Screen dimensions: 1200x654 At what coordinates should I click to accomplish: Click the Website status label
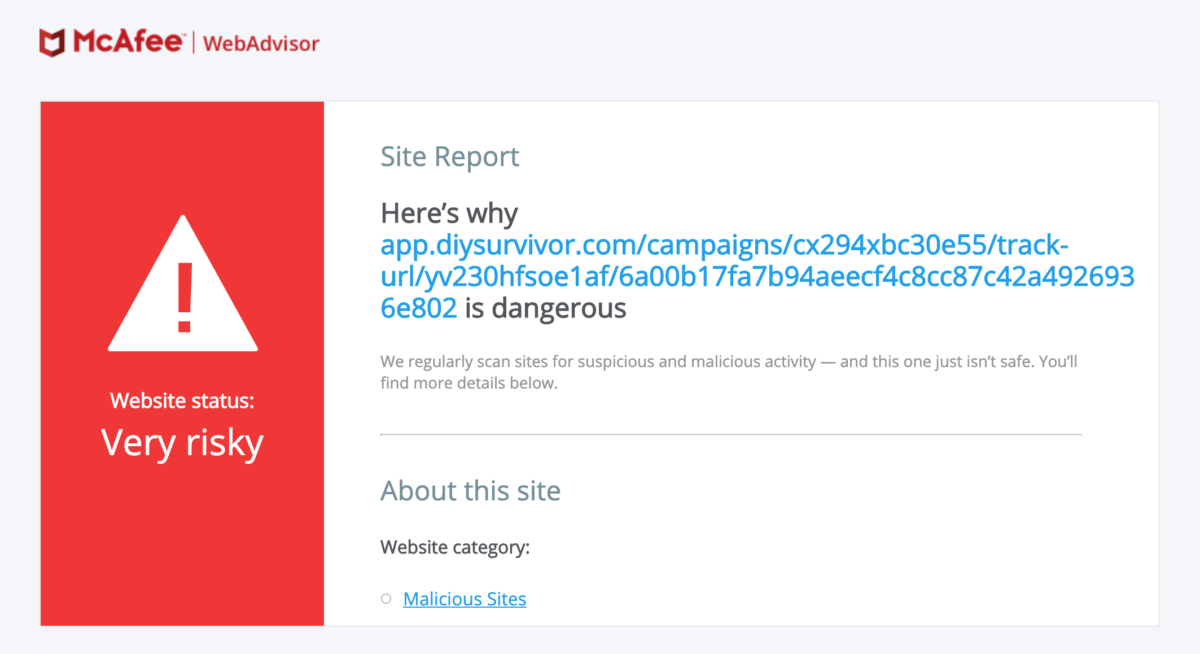182,401
